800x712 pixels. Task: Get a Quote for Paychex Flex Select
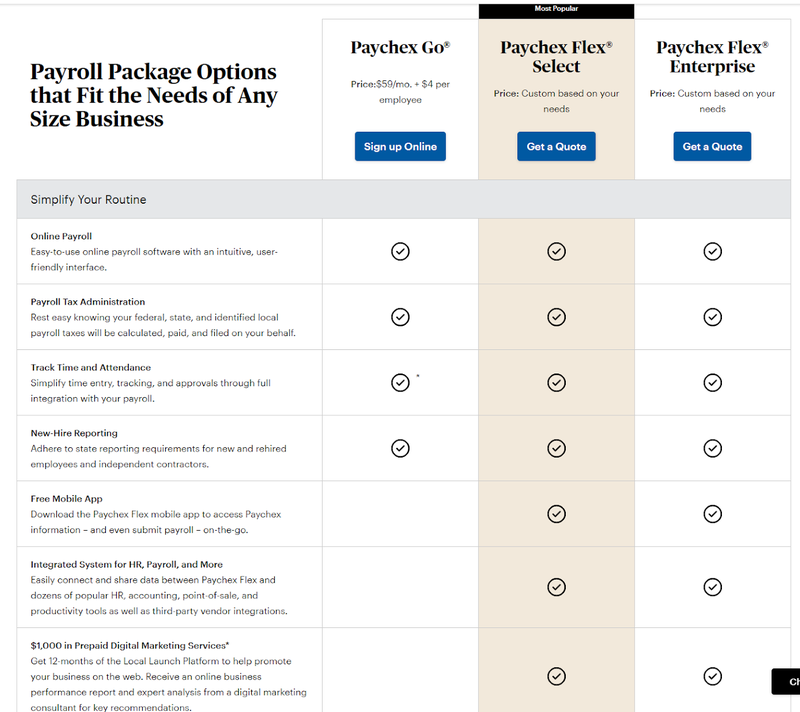click(x=556, y=146)
